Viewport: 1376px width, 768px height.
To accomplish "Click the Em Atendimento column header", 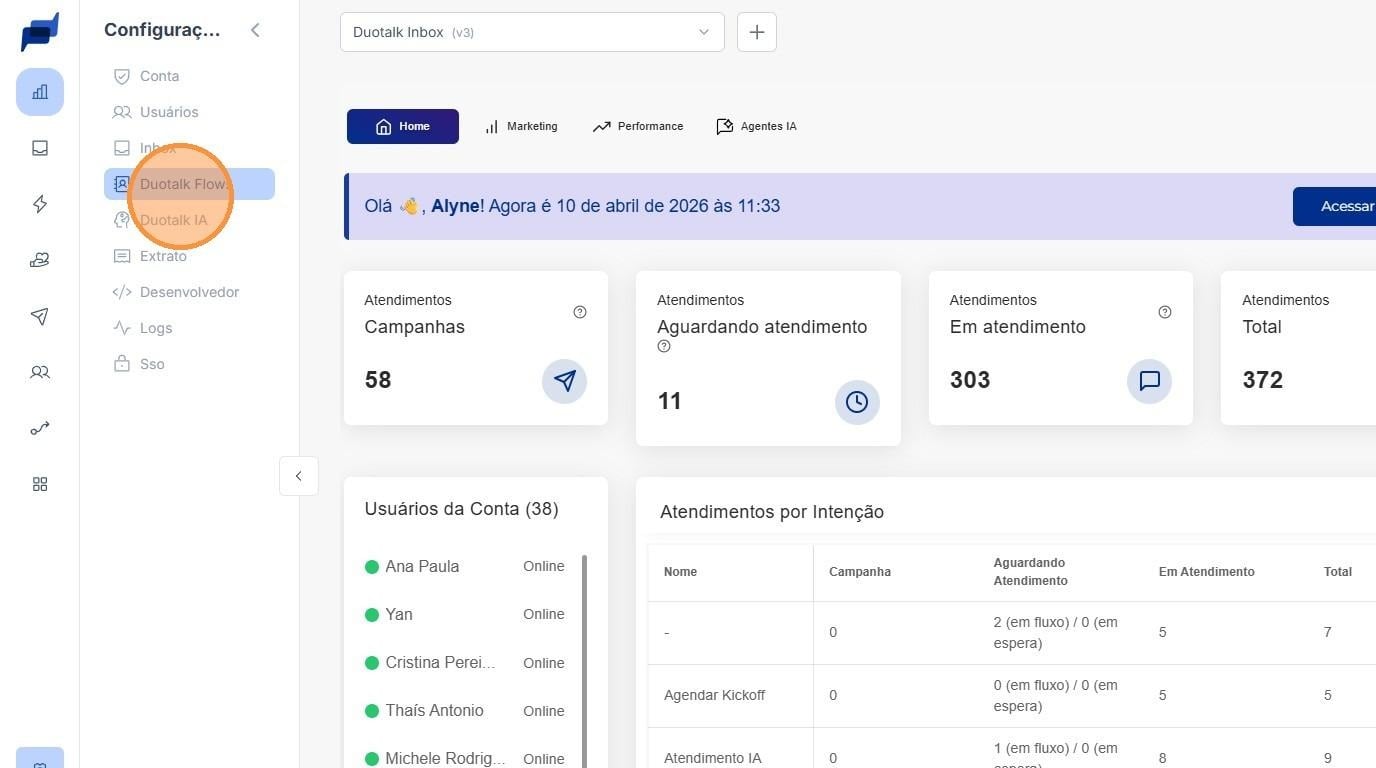I will tap(1207, 572).
